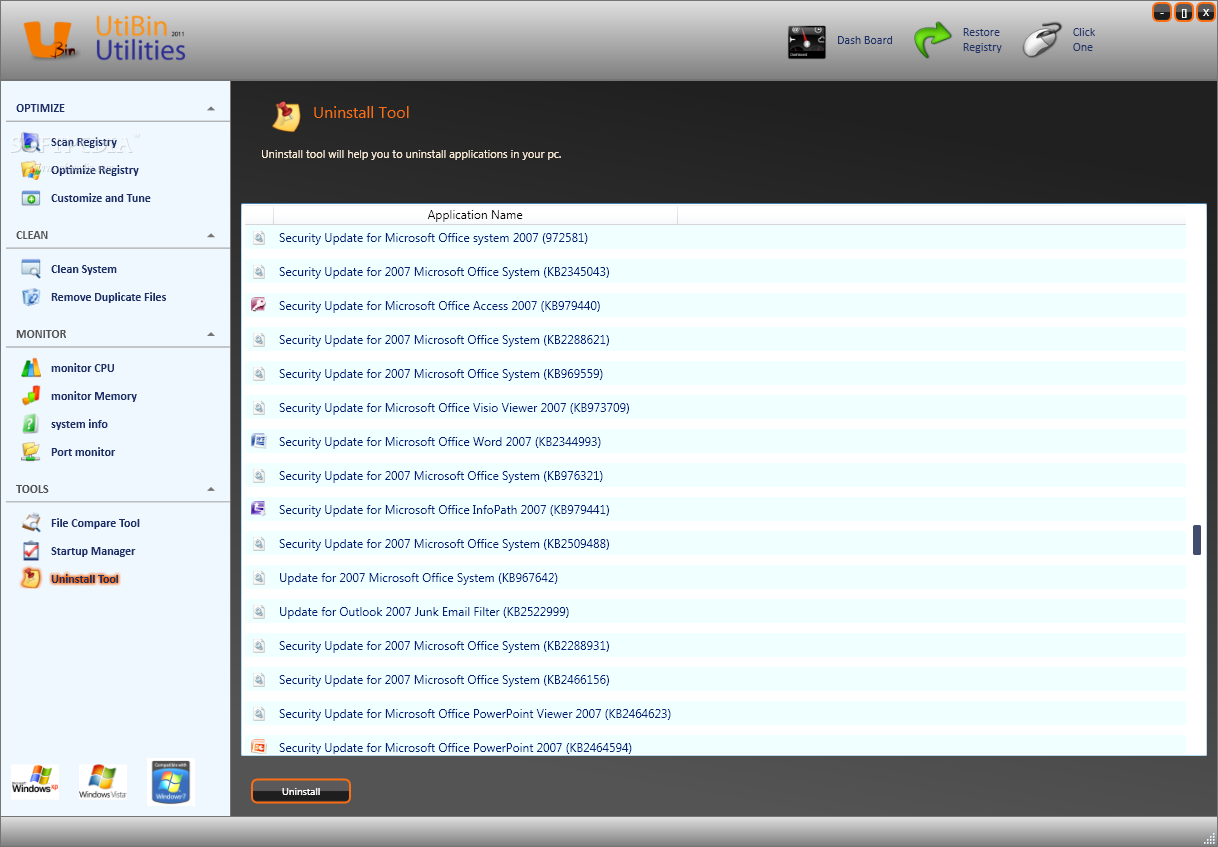Click the Scan Registry icon
Viewport: 1218px width, 847px height.
coord(31,142)
